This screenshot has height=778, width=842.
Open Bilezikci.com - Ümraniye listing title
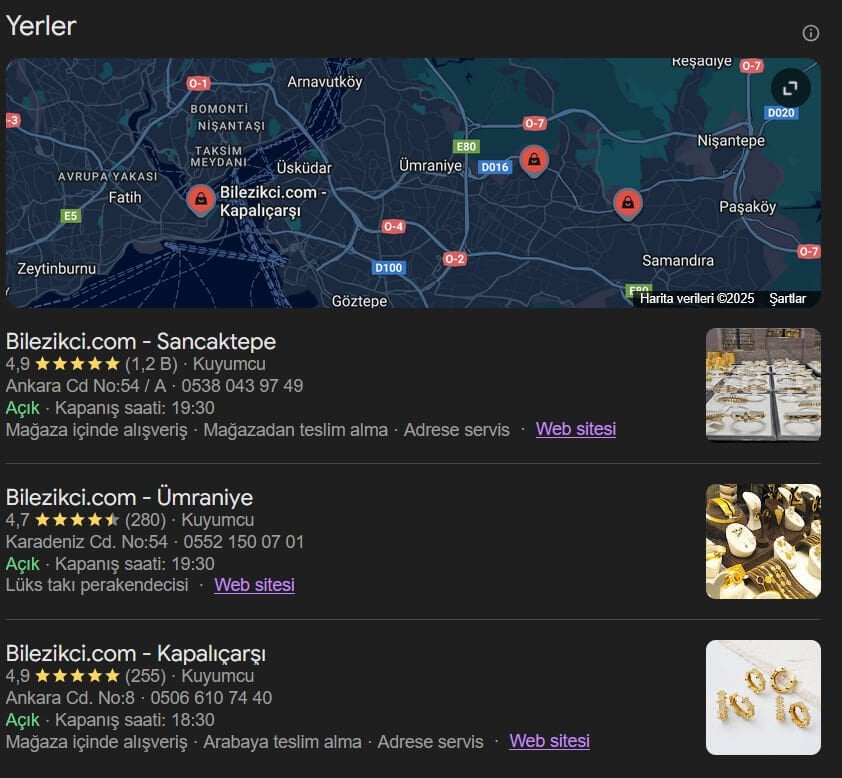pyautogui.click(x=129, y=498)
